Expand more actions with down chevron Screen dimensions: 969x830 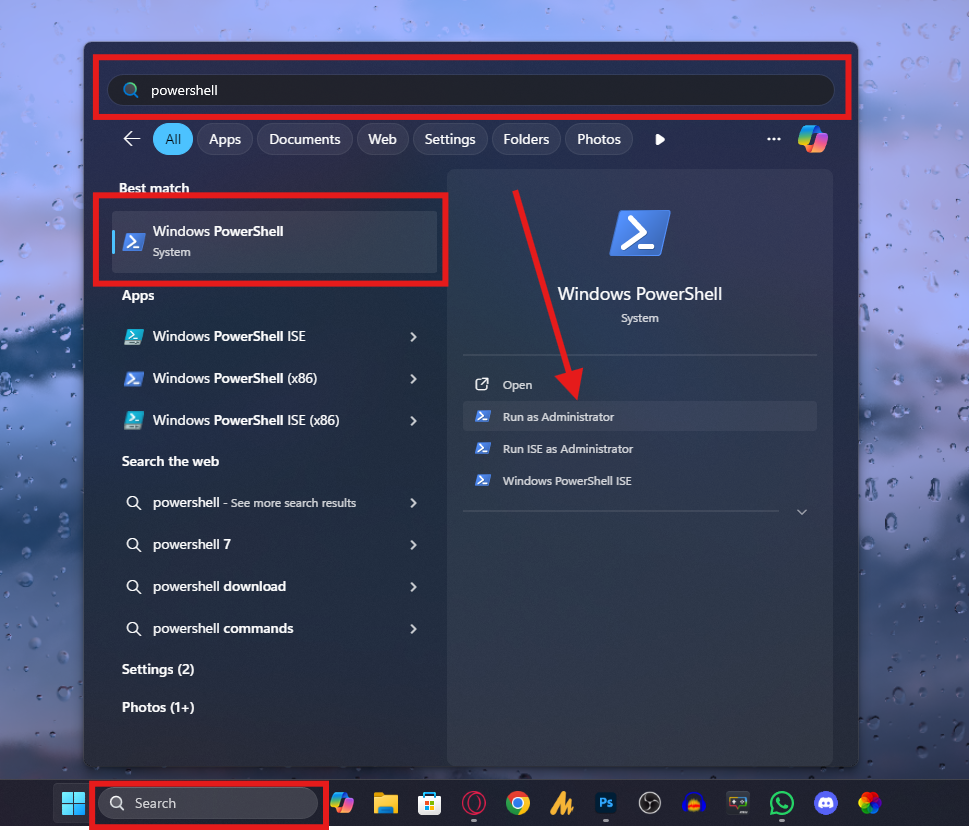802,512
